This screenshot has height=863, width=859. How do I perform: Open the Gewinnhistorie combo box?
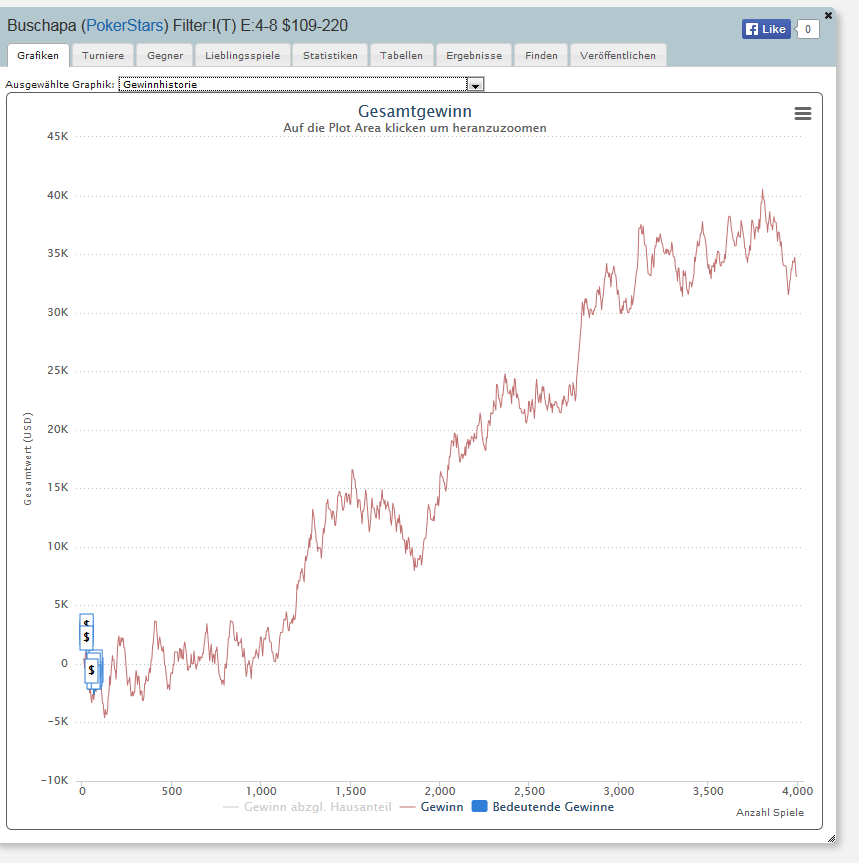click(x=301, y=84)
